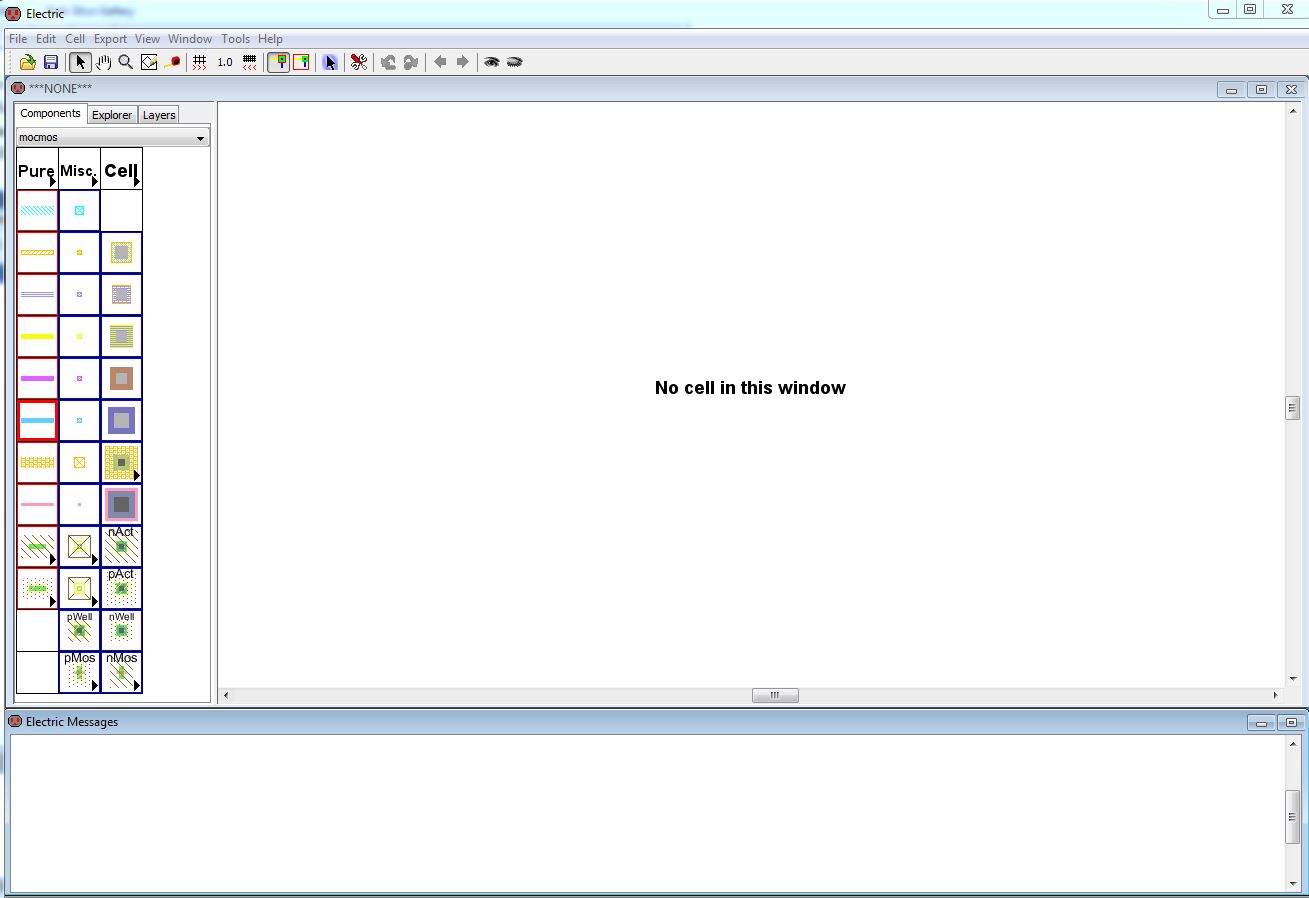Open the Window menu

(190, 39)
